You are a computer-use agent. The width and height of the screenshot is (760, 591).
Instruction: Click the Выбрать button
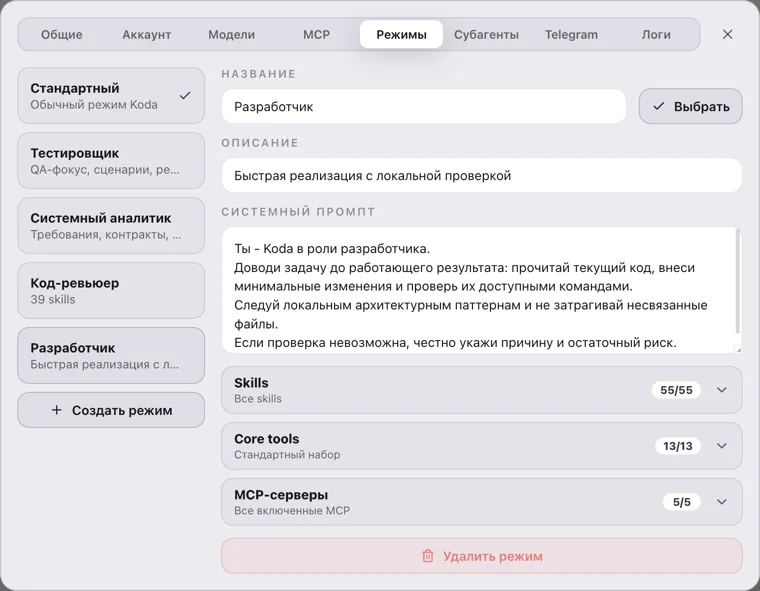(691, 106)
